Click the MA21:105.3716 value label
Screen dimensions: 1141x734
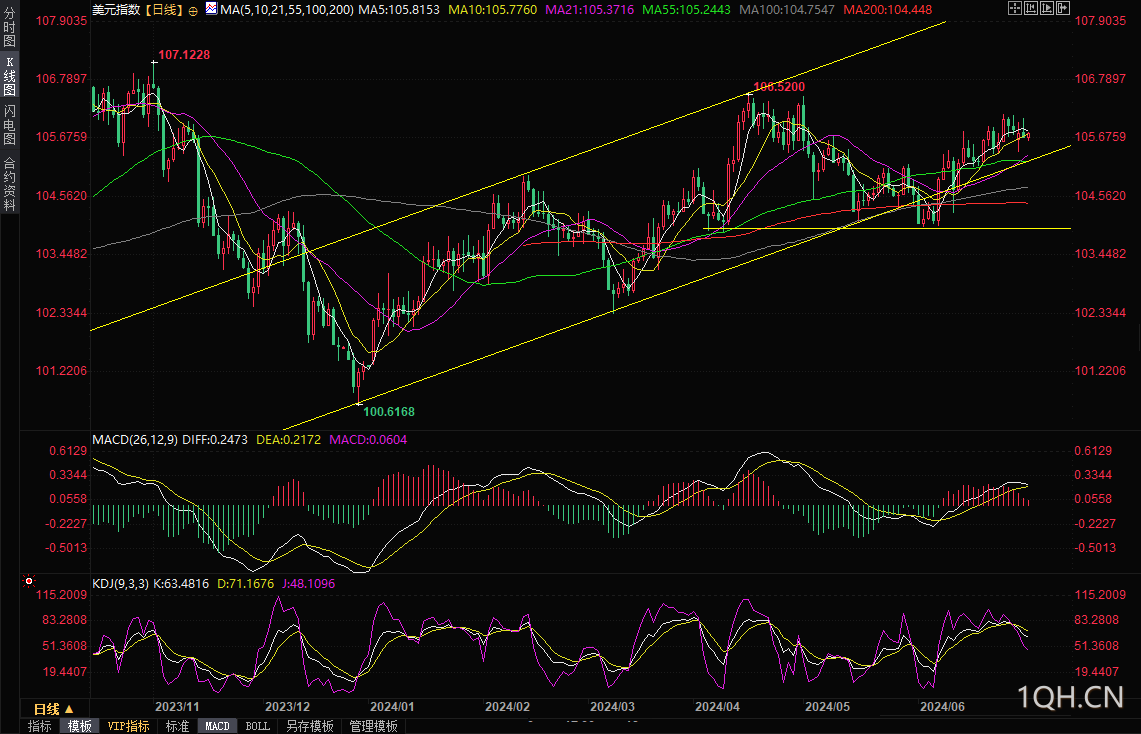click(x=589, y=9)
